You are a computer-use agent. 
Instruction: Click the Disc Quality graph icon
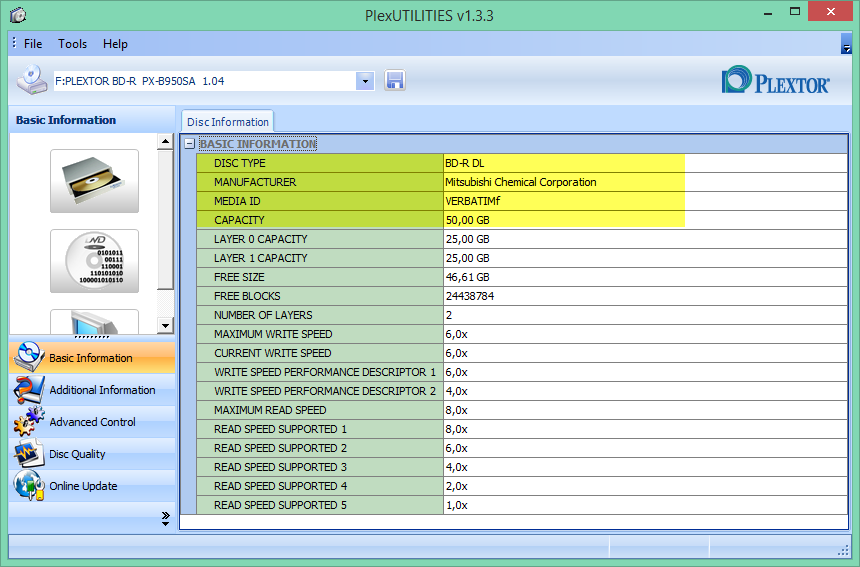click(29, 454)
